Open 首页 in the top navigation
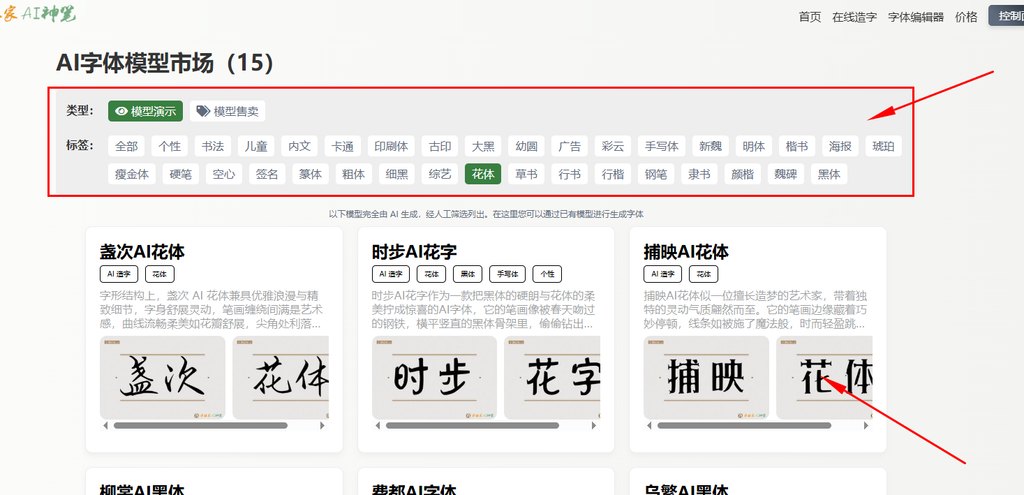 tap(810, 17)
